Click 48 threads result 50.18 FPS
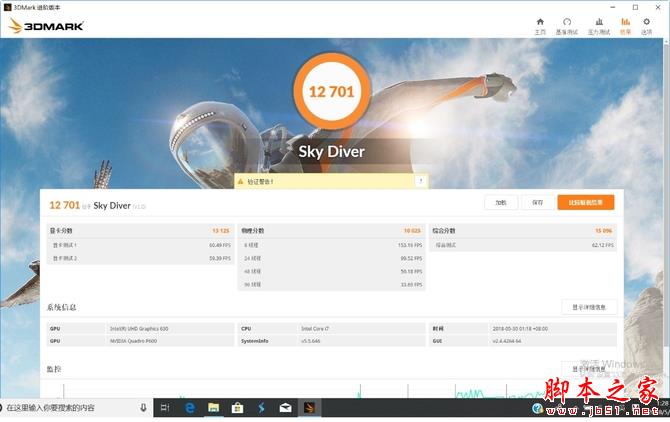670x422 pixels. [411, 271]
